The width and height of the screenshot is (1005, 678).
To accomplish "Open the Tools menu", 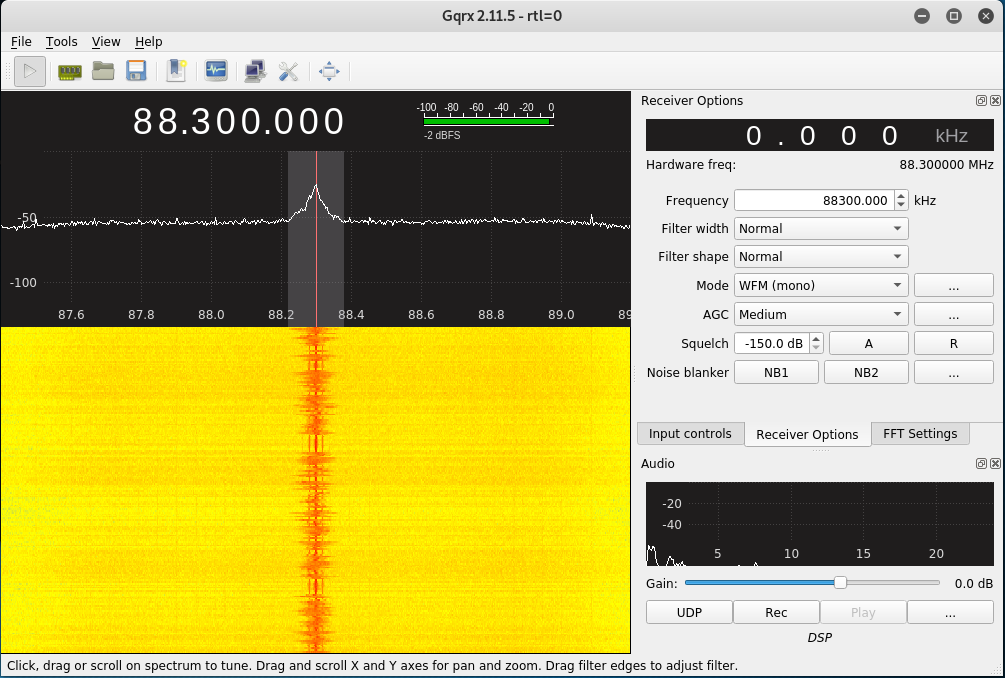I will click(61, 42).
